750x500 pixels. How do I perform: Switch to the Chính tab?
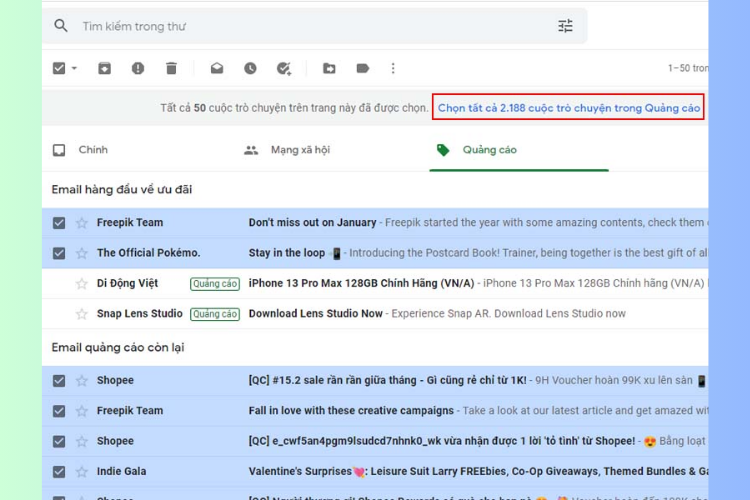point(92,150)
